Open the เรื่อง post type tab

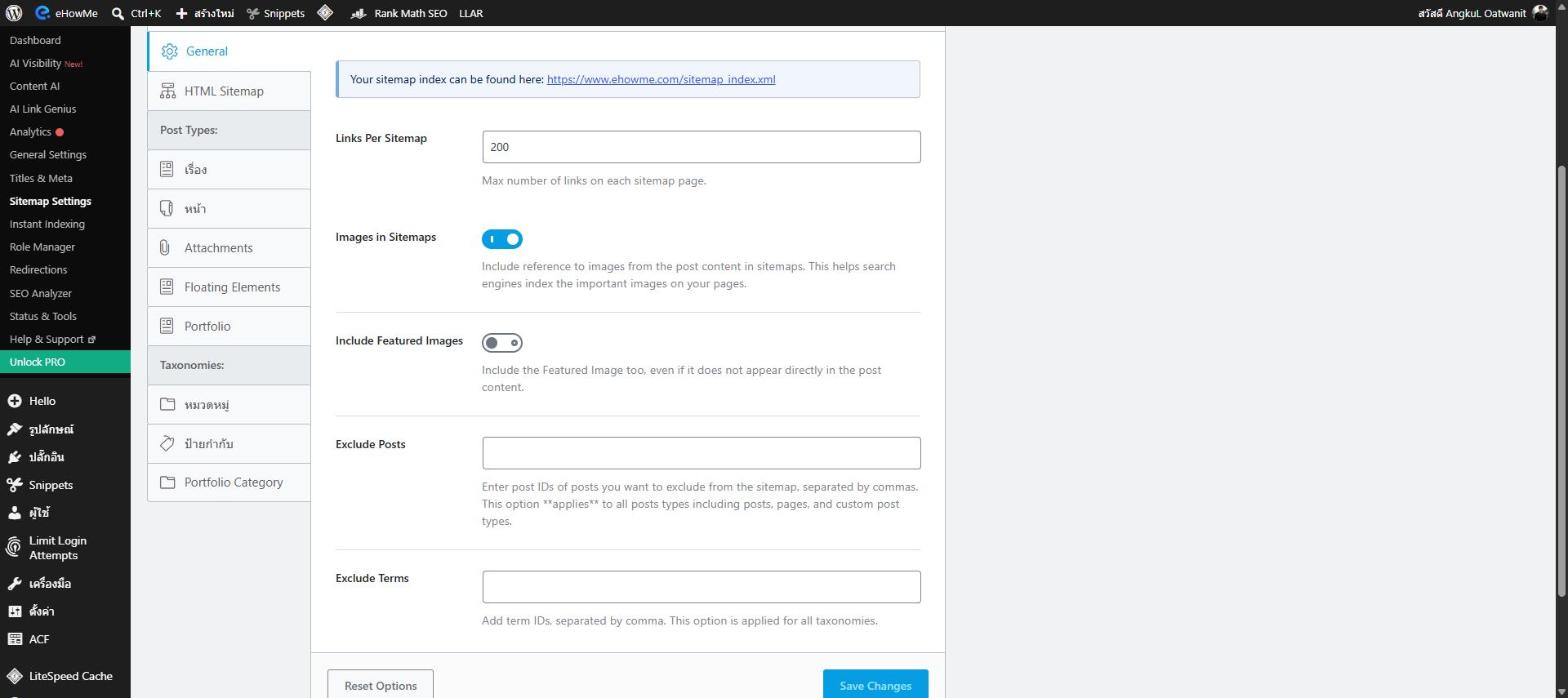(x=229, y=169)
